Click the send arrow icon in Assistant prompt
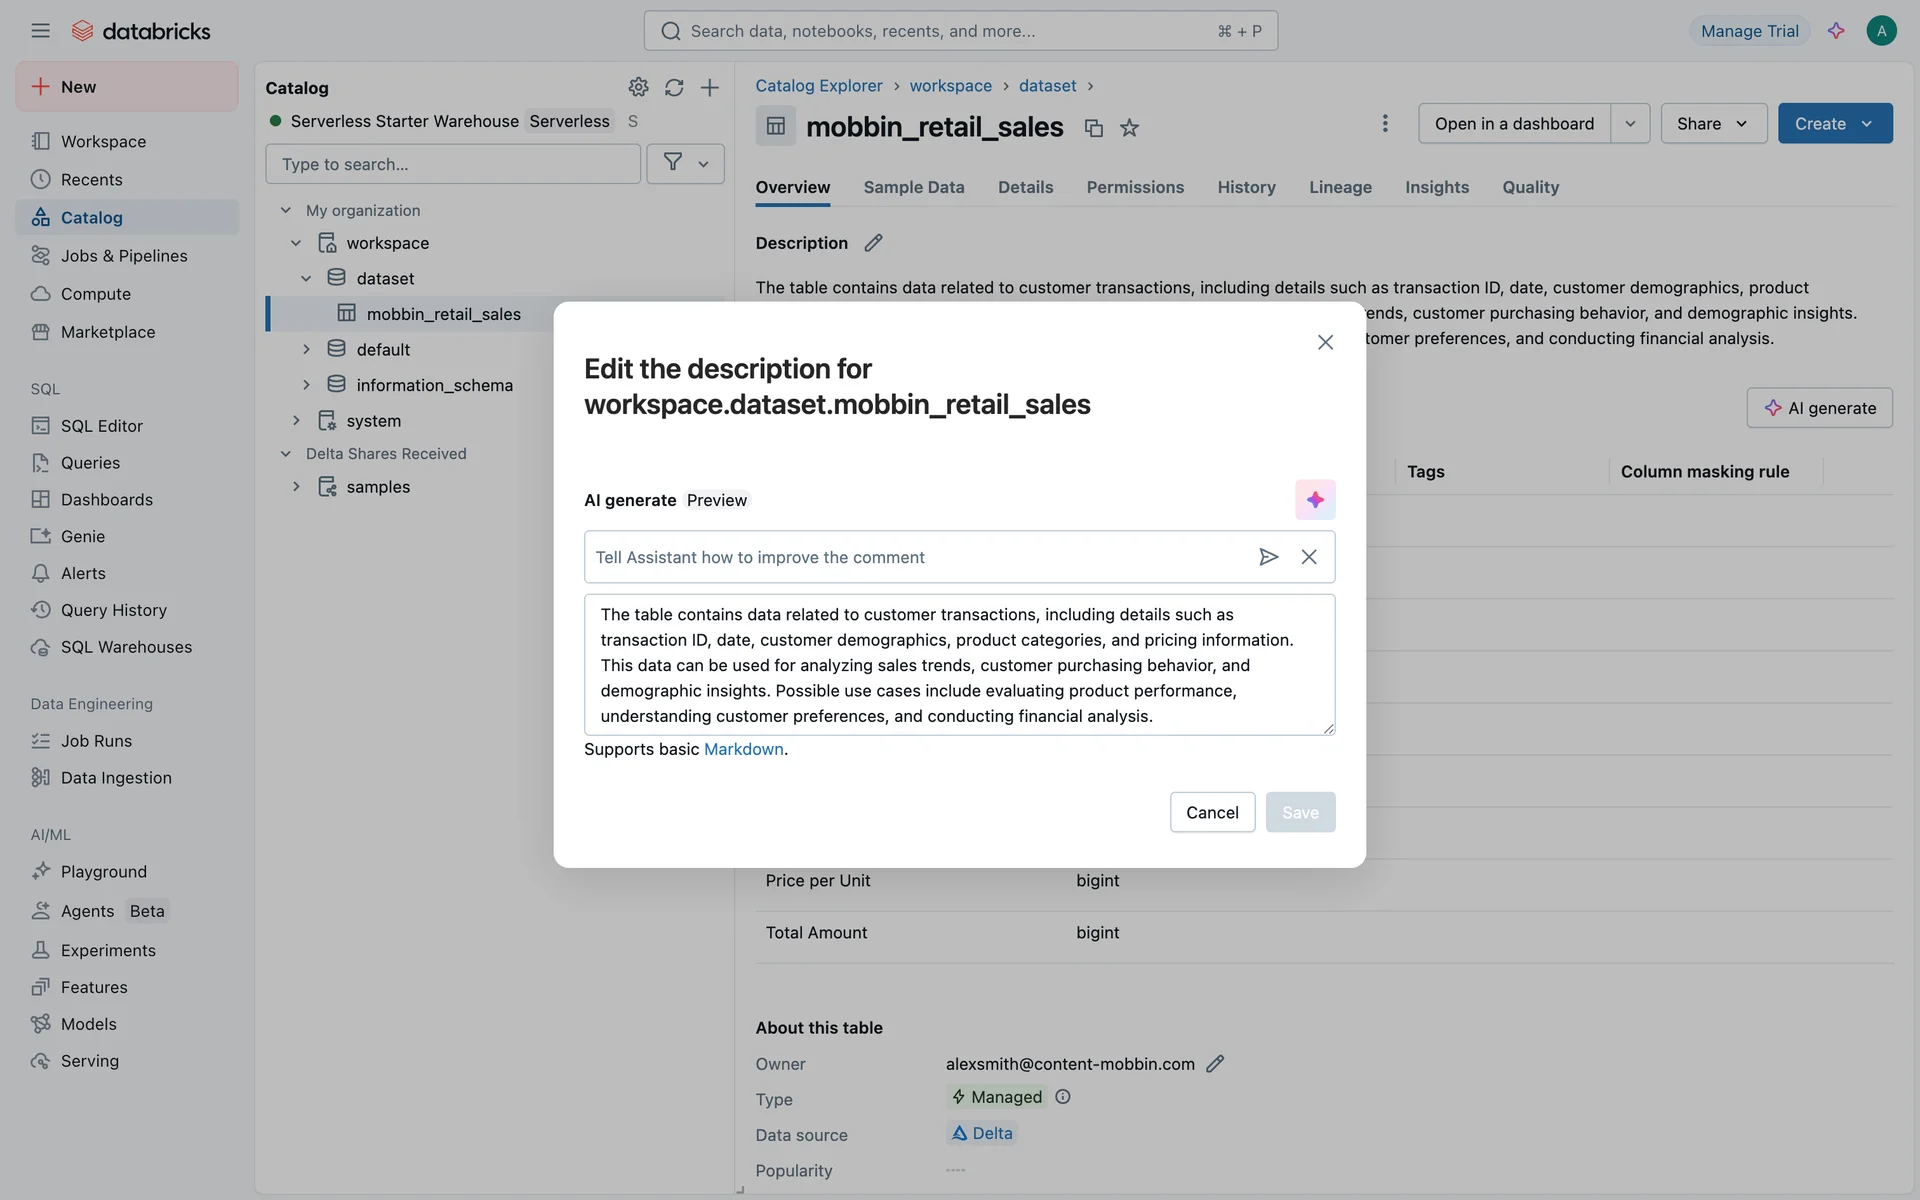1920x1200 pixels. pyautogui.click(x=1268, y=557)
